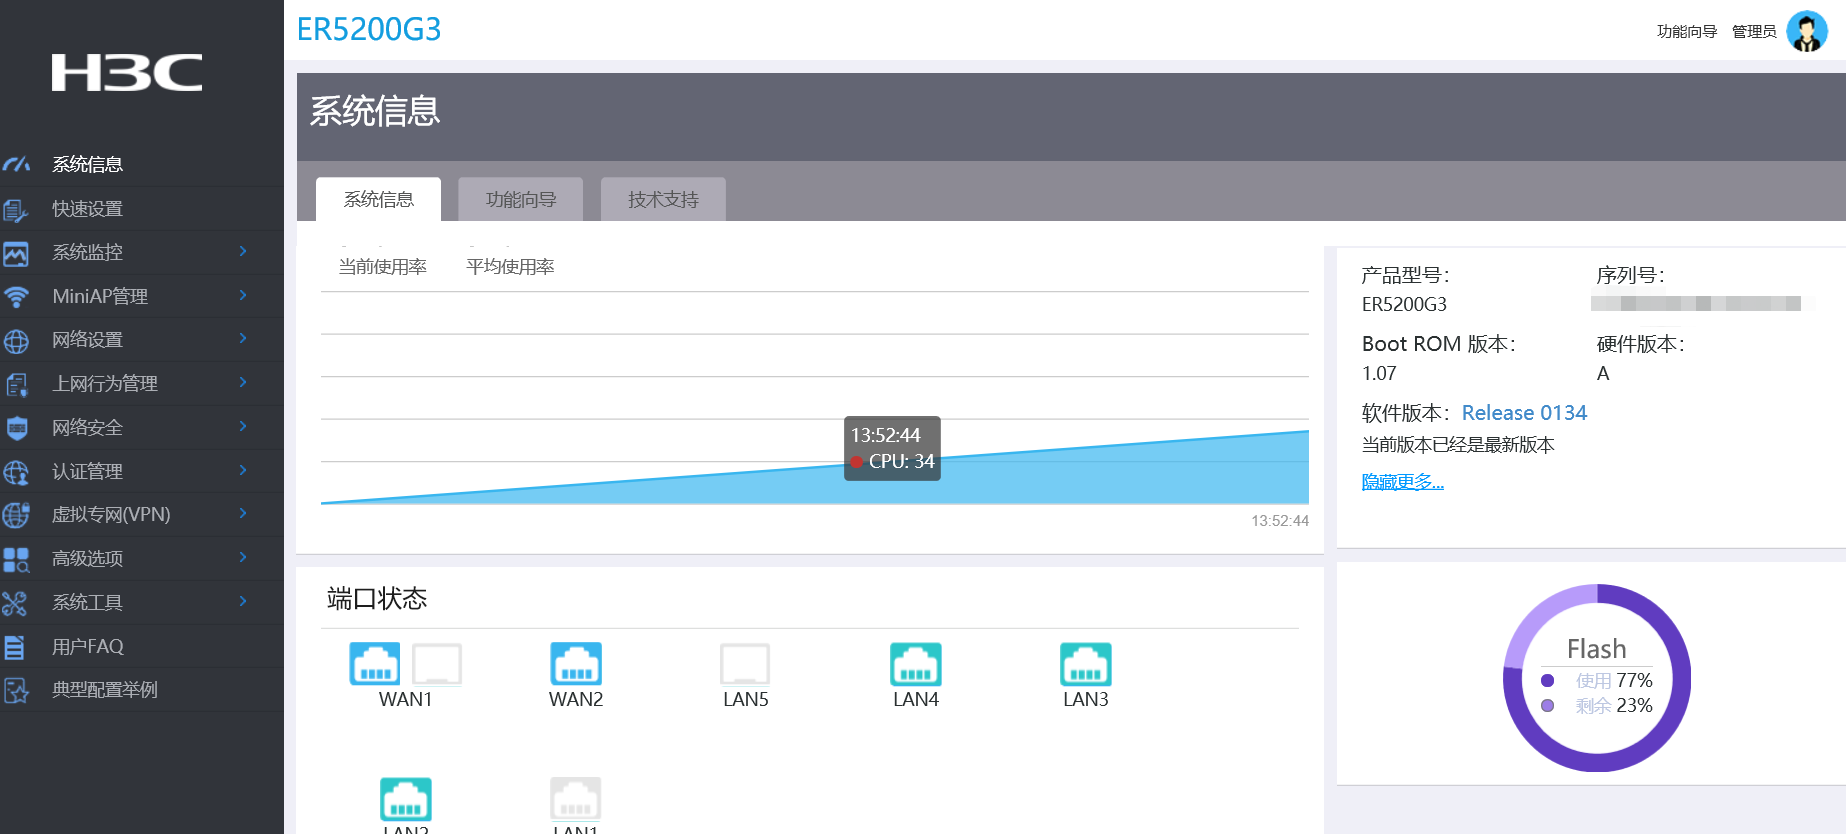Click the ER5200G3 page title
The image size is (1846, 834).
click(369, 30)
